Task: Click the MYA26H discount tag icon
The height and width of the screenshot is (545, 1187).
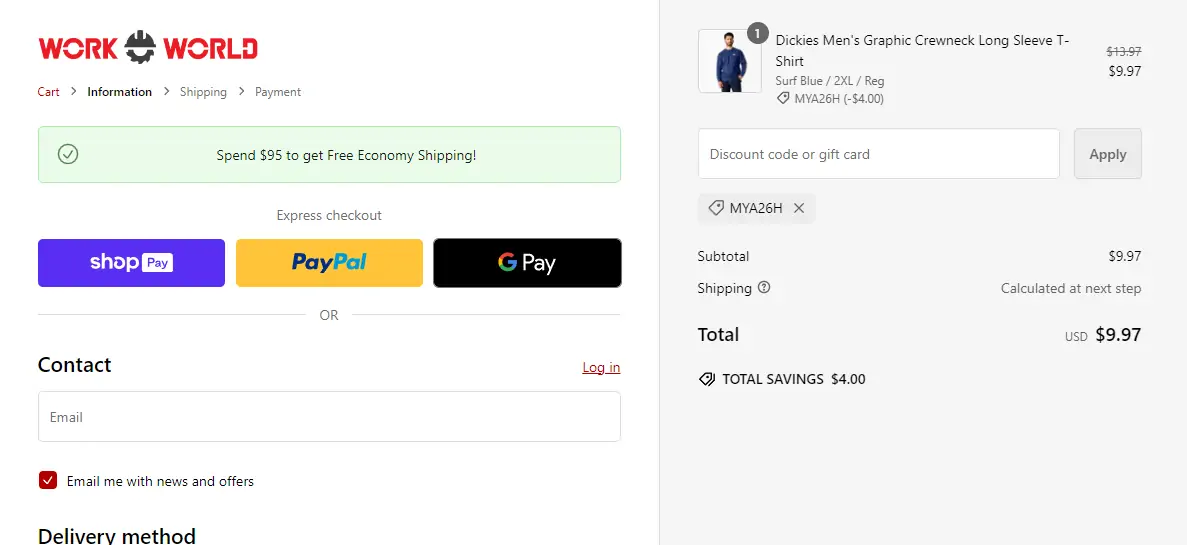Action: (716, 208)
